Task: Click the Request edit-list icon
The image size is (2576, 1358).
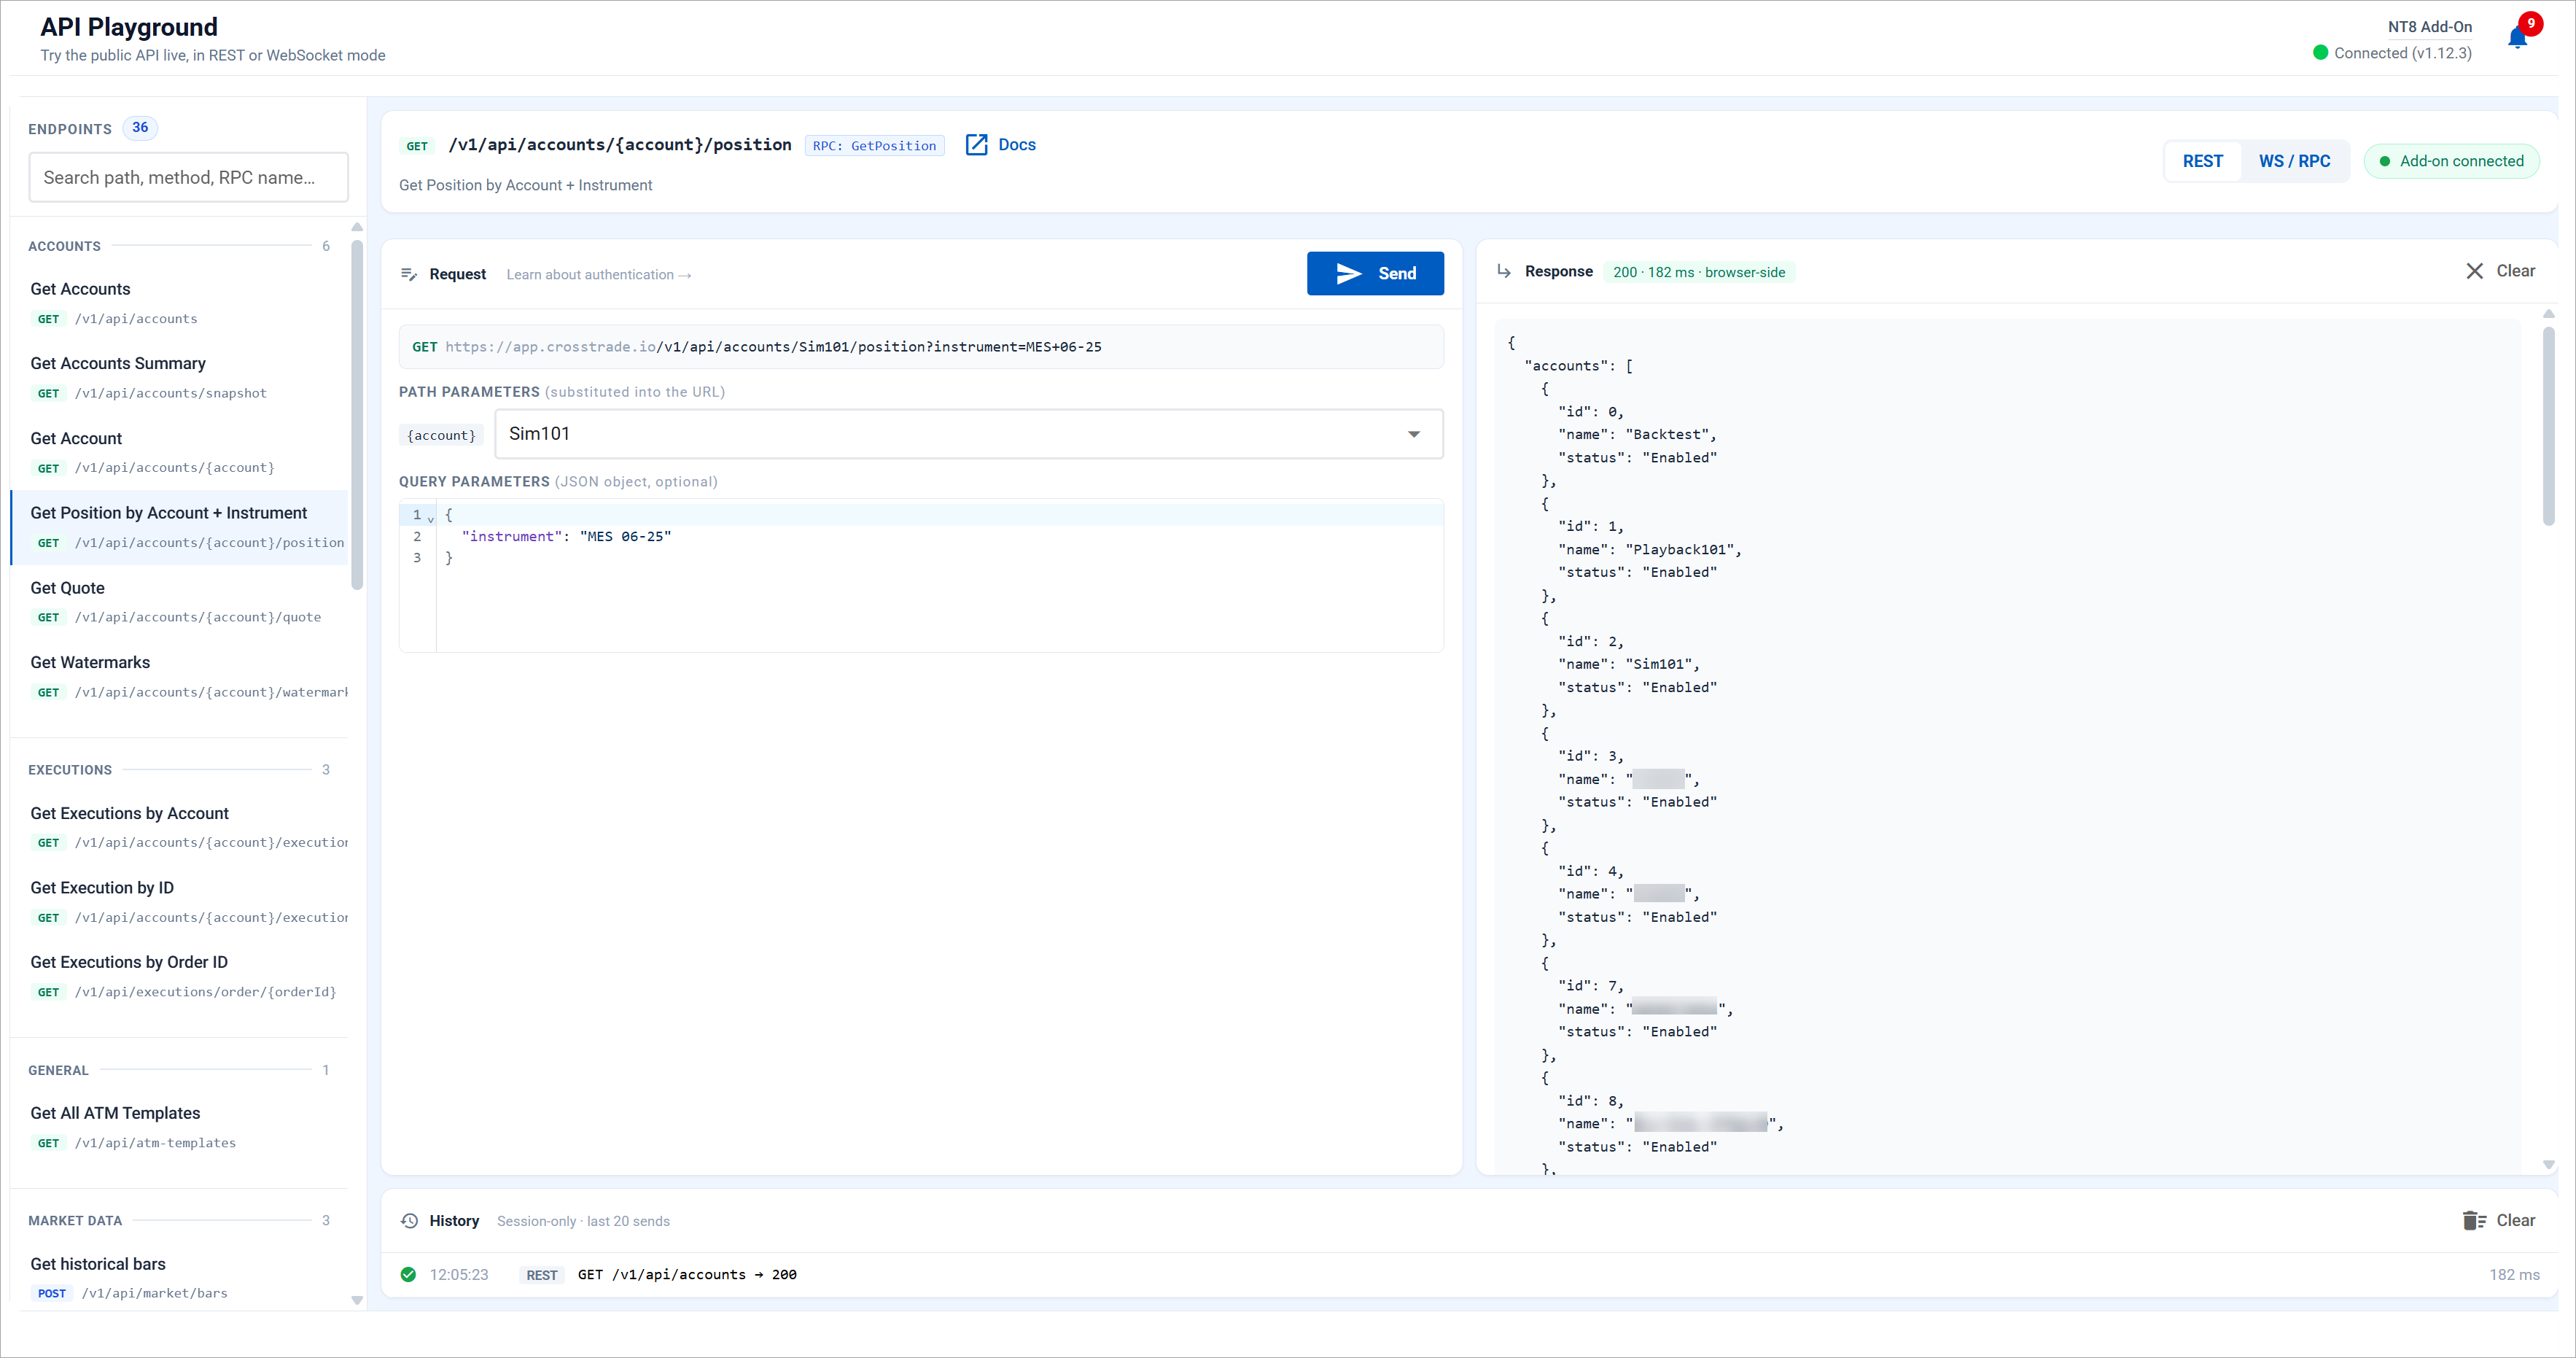Action: (409, 274)
